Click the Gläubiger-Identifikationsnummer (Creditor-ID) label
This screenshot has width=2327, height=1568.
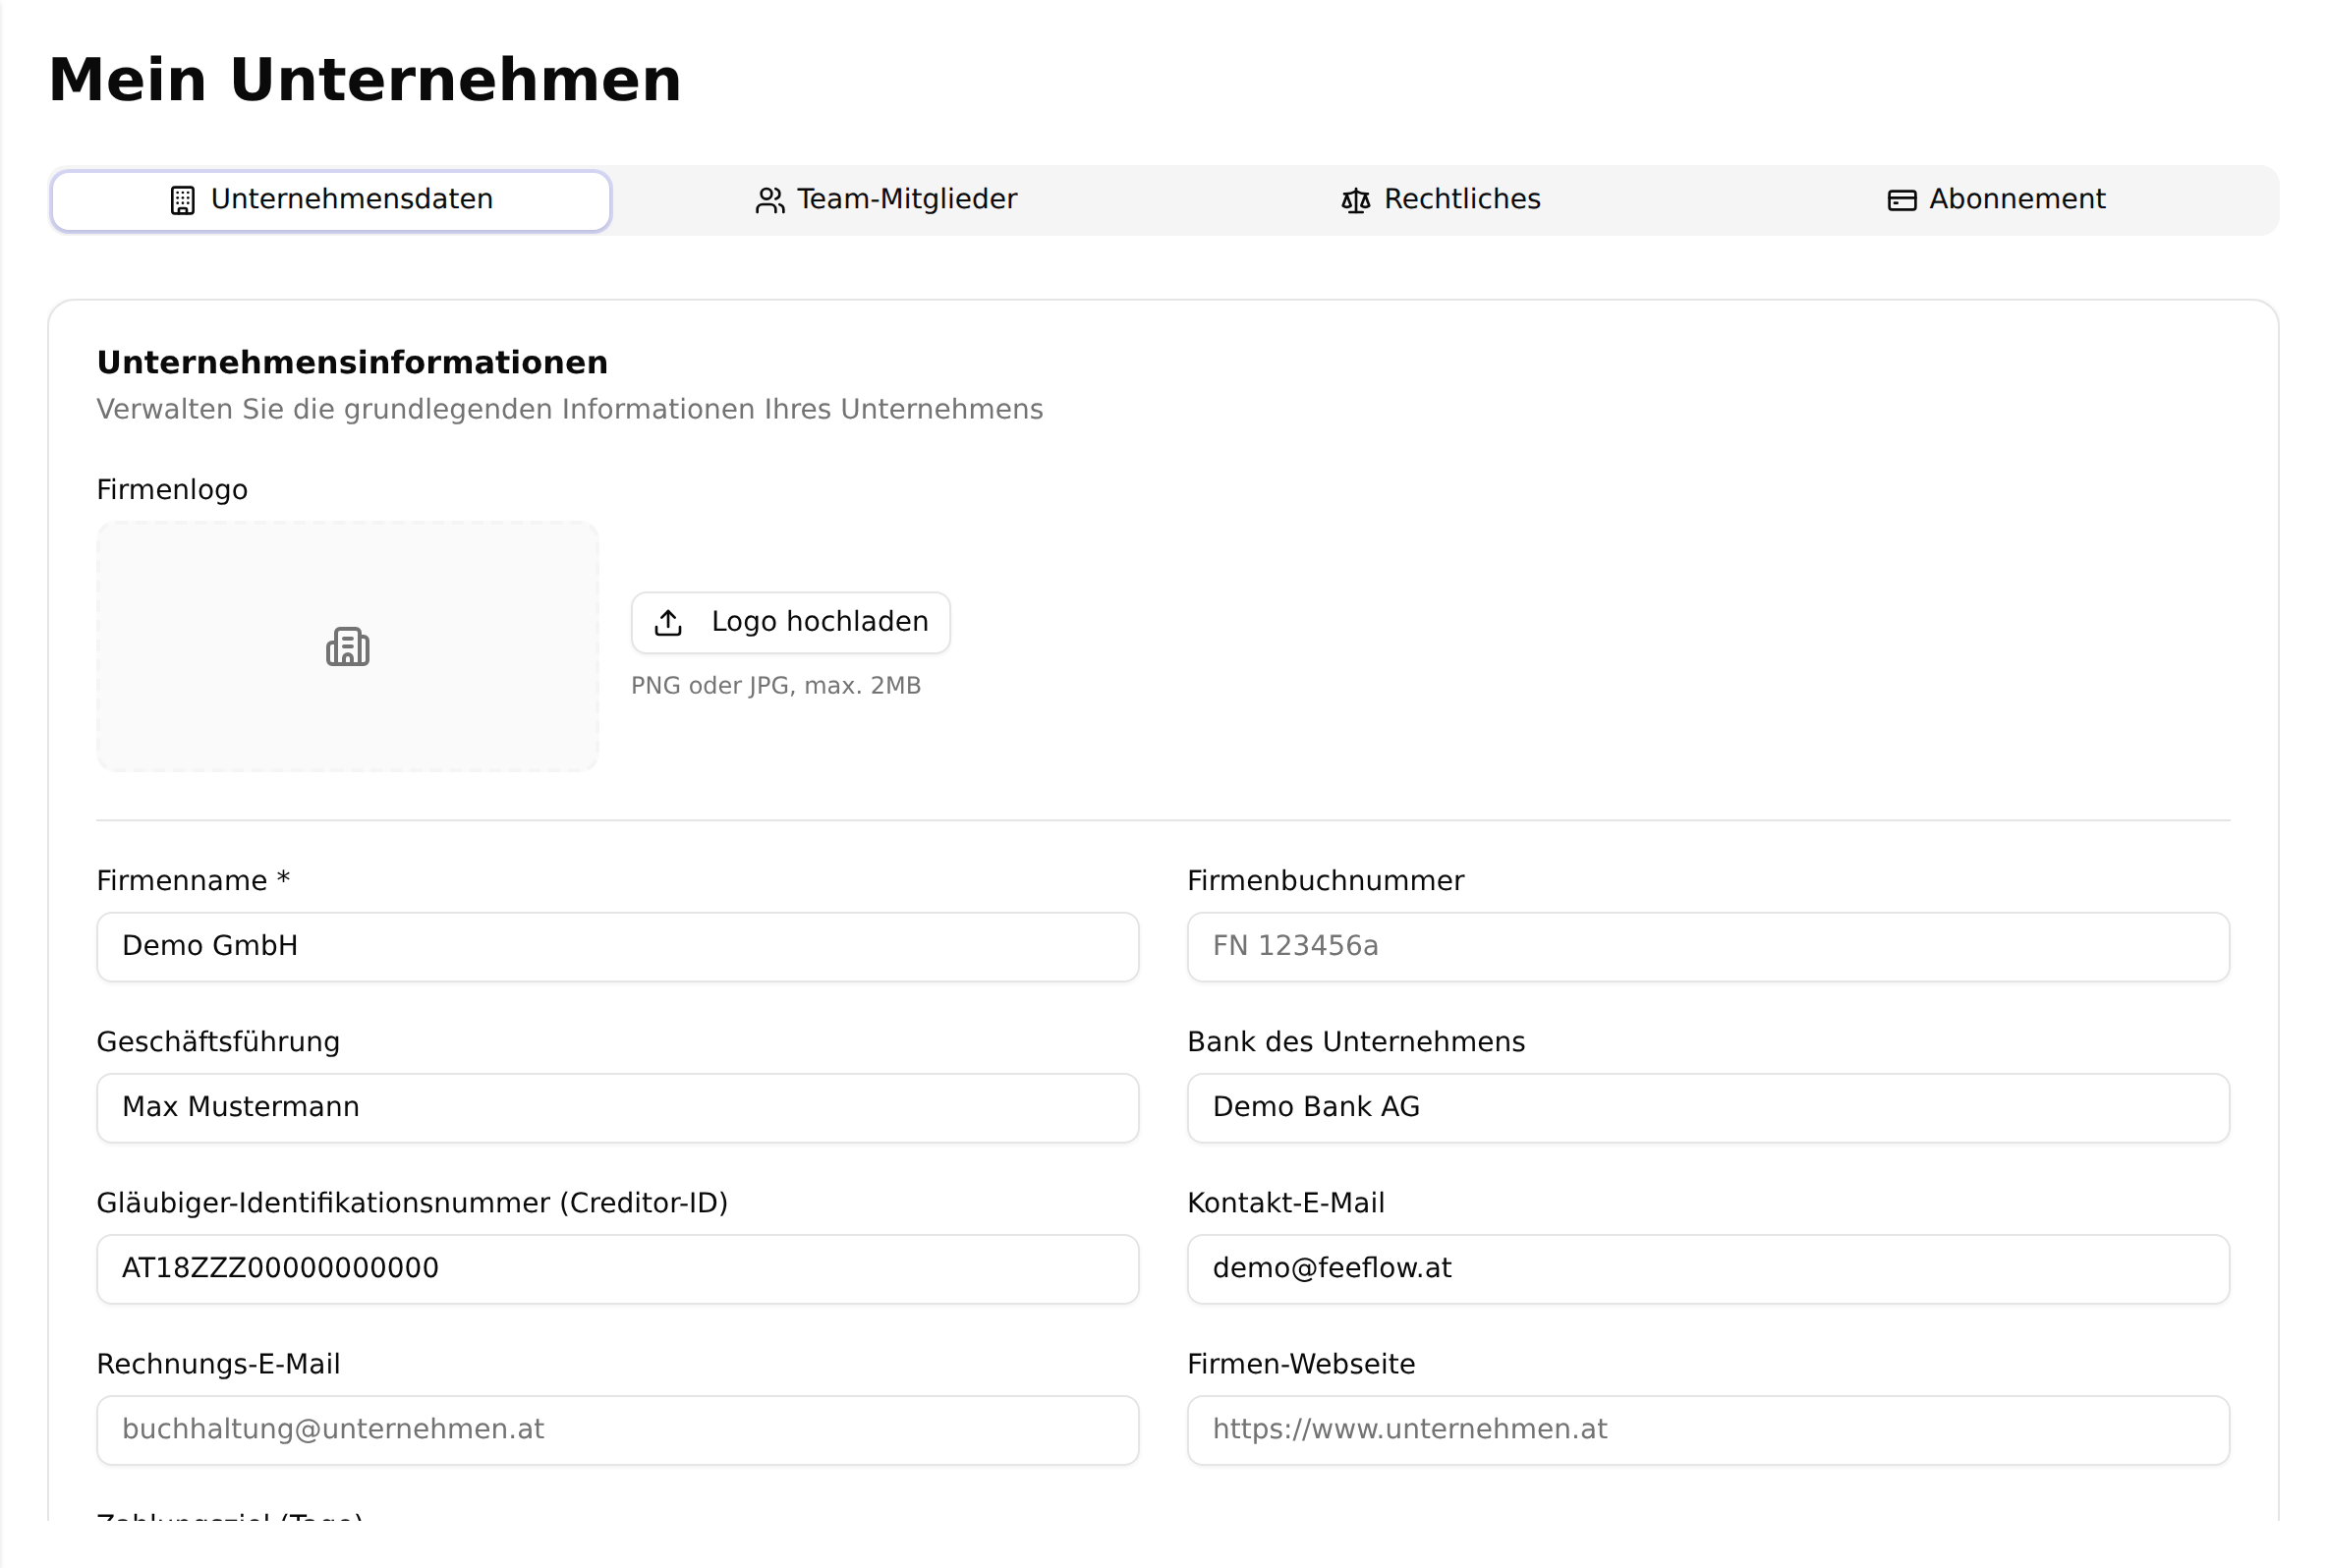pos(412,1203)
